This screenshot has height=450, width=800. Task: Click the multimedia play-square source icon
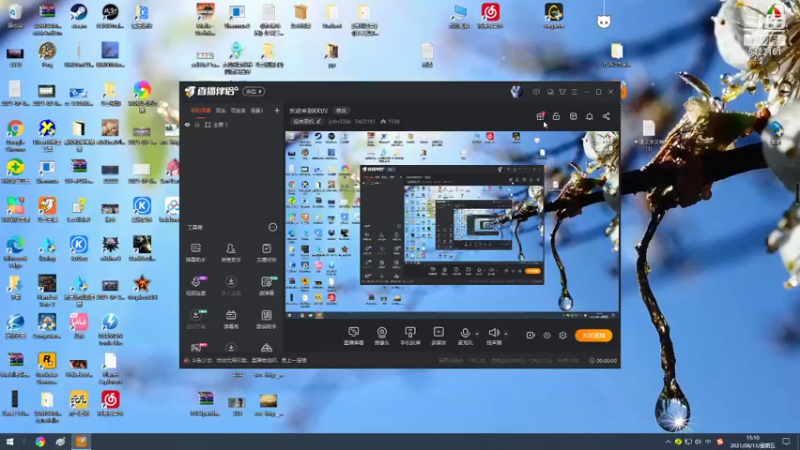click(x=438, y=333)
